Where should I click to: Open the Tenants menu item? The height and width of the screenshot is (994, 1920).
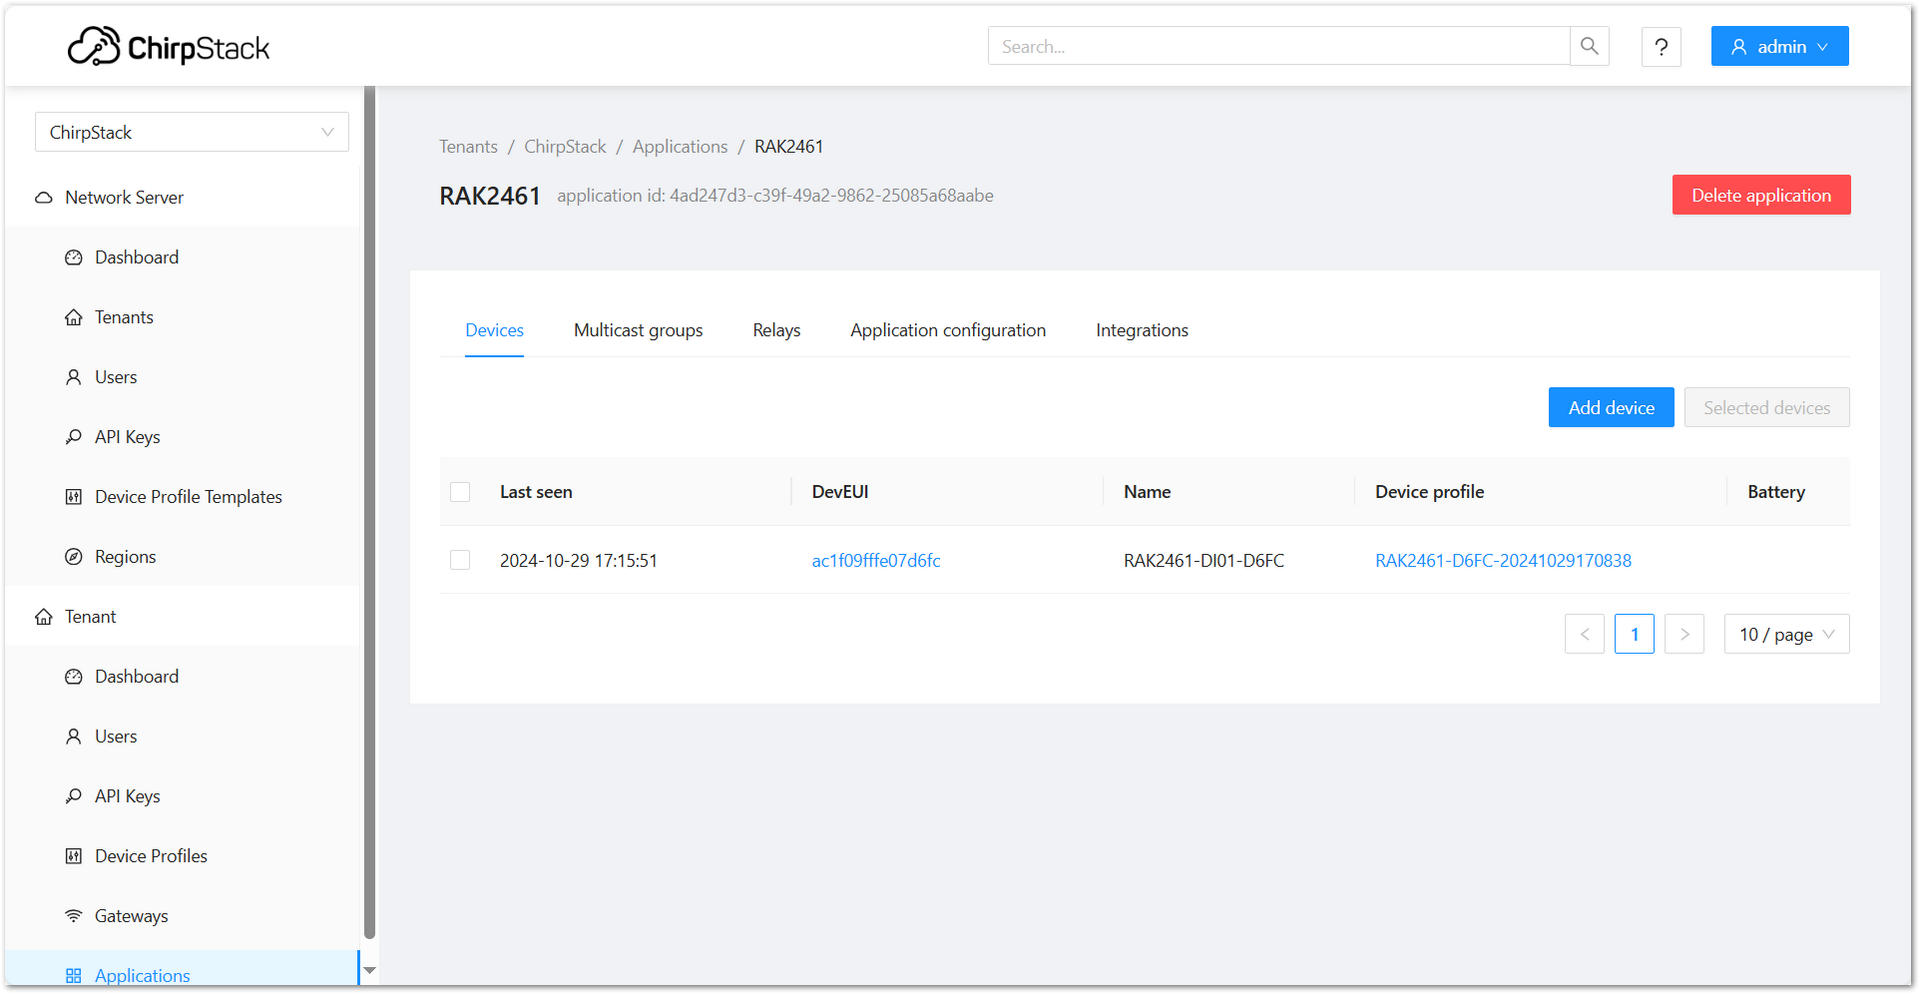pyautogui.click(x=183, y=318)
